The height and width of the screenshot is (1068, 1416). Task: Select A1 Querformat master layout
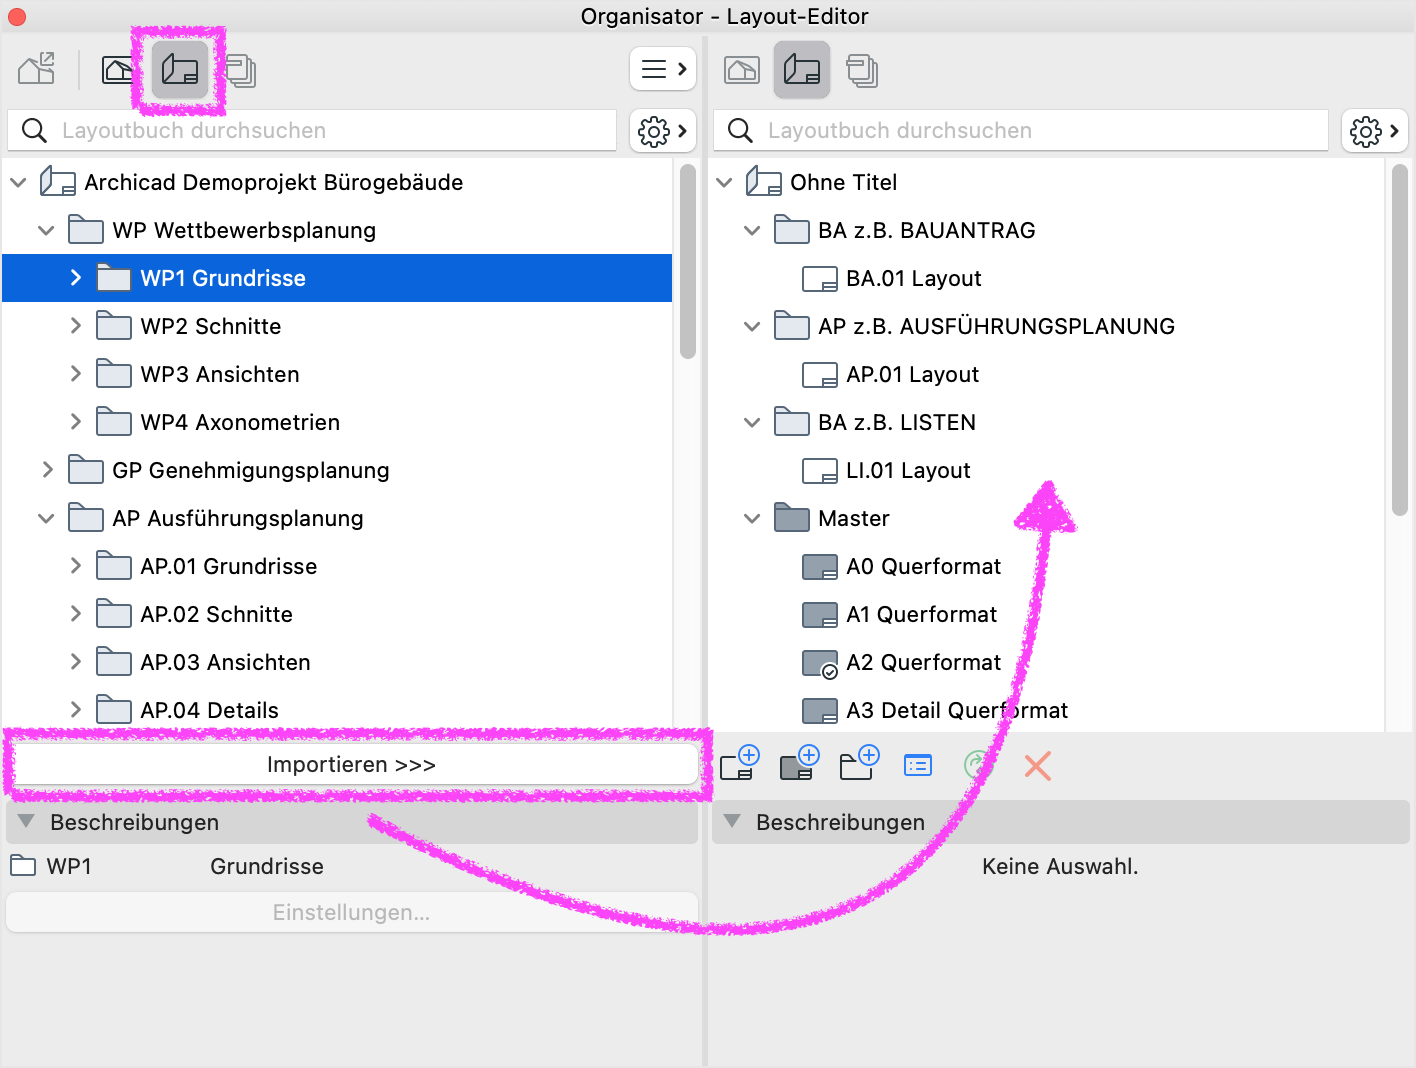tap(1047, 614)
